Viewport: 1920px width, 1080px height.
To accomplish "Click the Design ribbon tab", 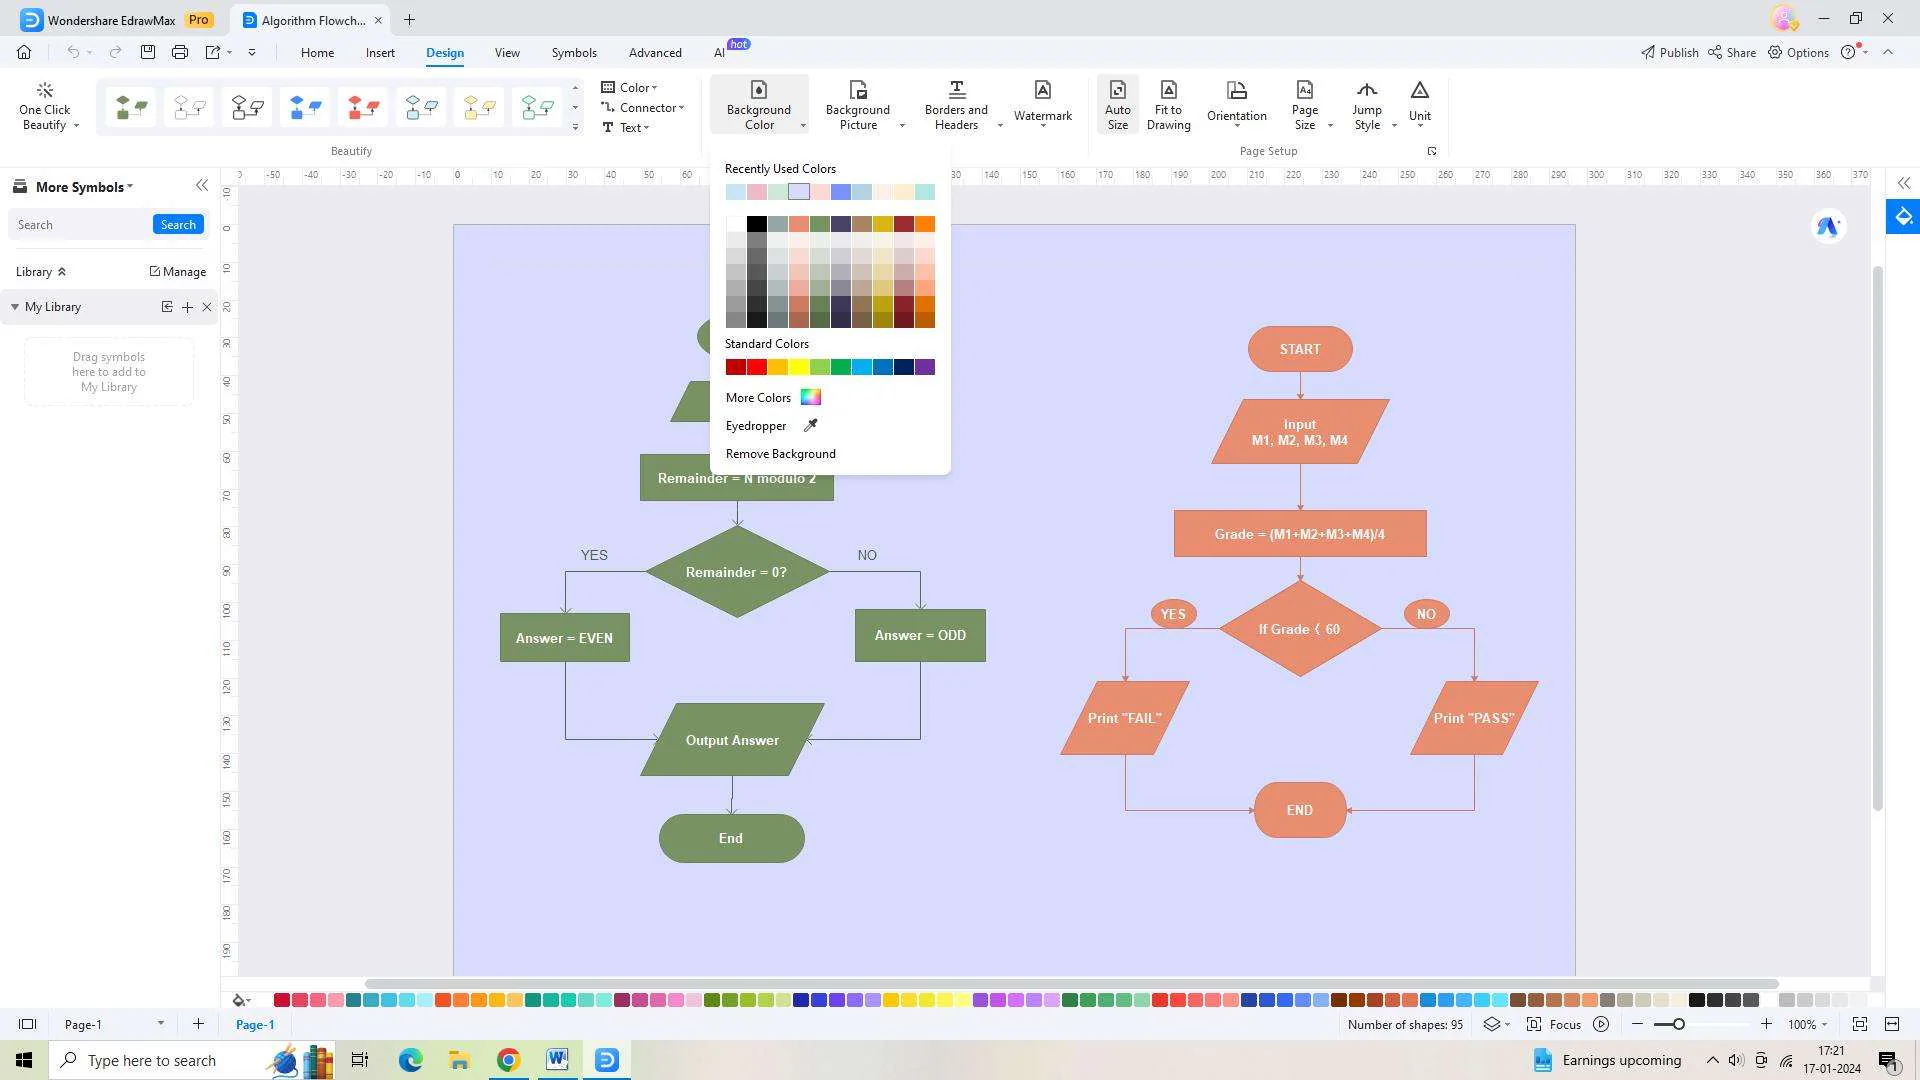I will point(444,53).
